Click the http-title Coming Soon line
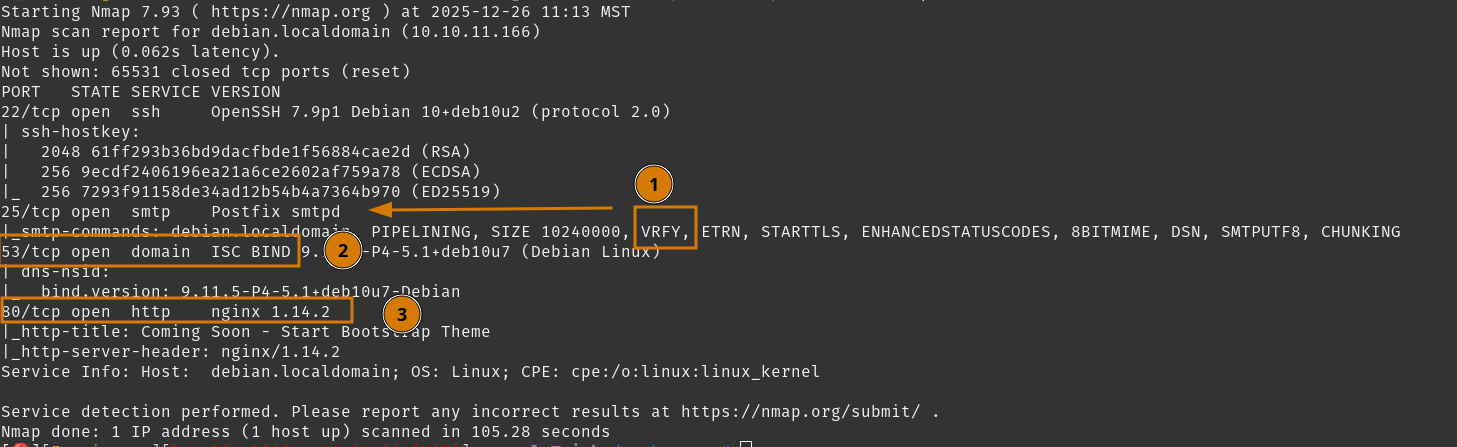The height and width of the screenshot is (447, 1457). tap(246, 332)
